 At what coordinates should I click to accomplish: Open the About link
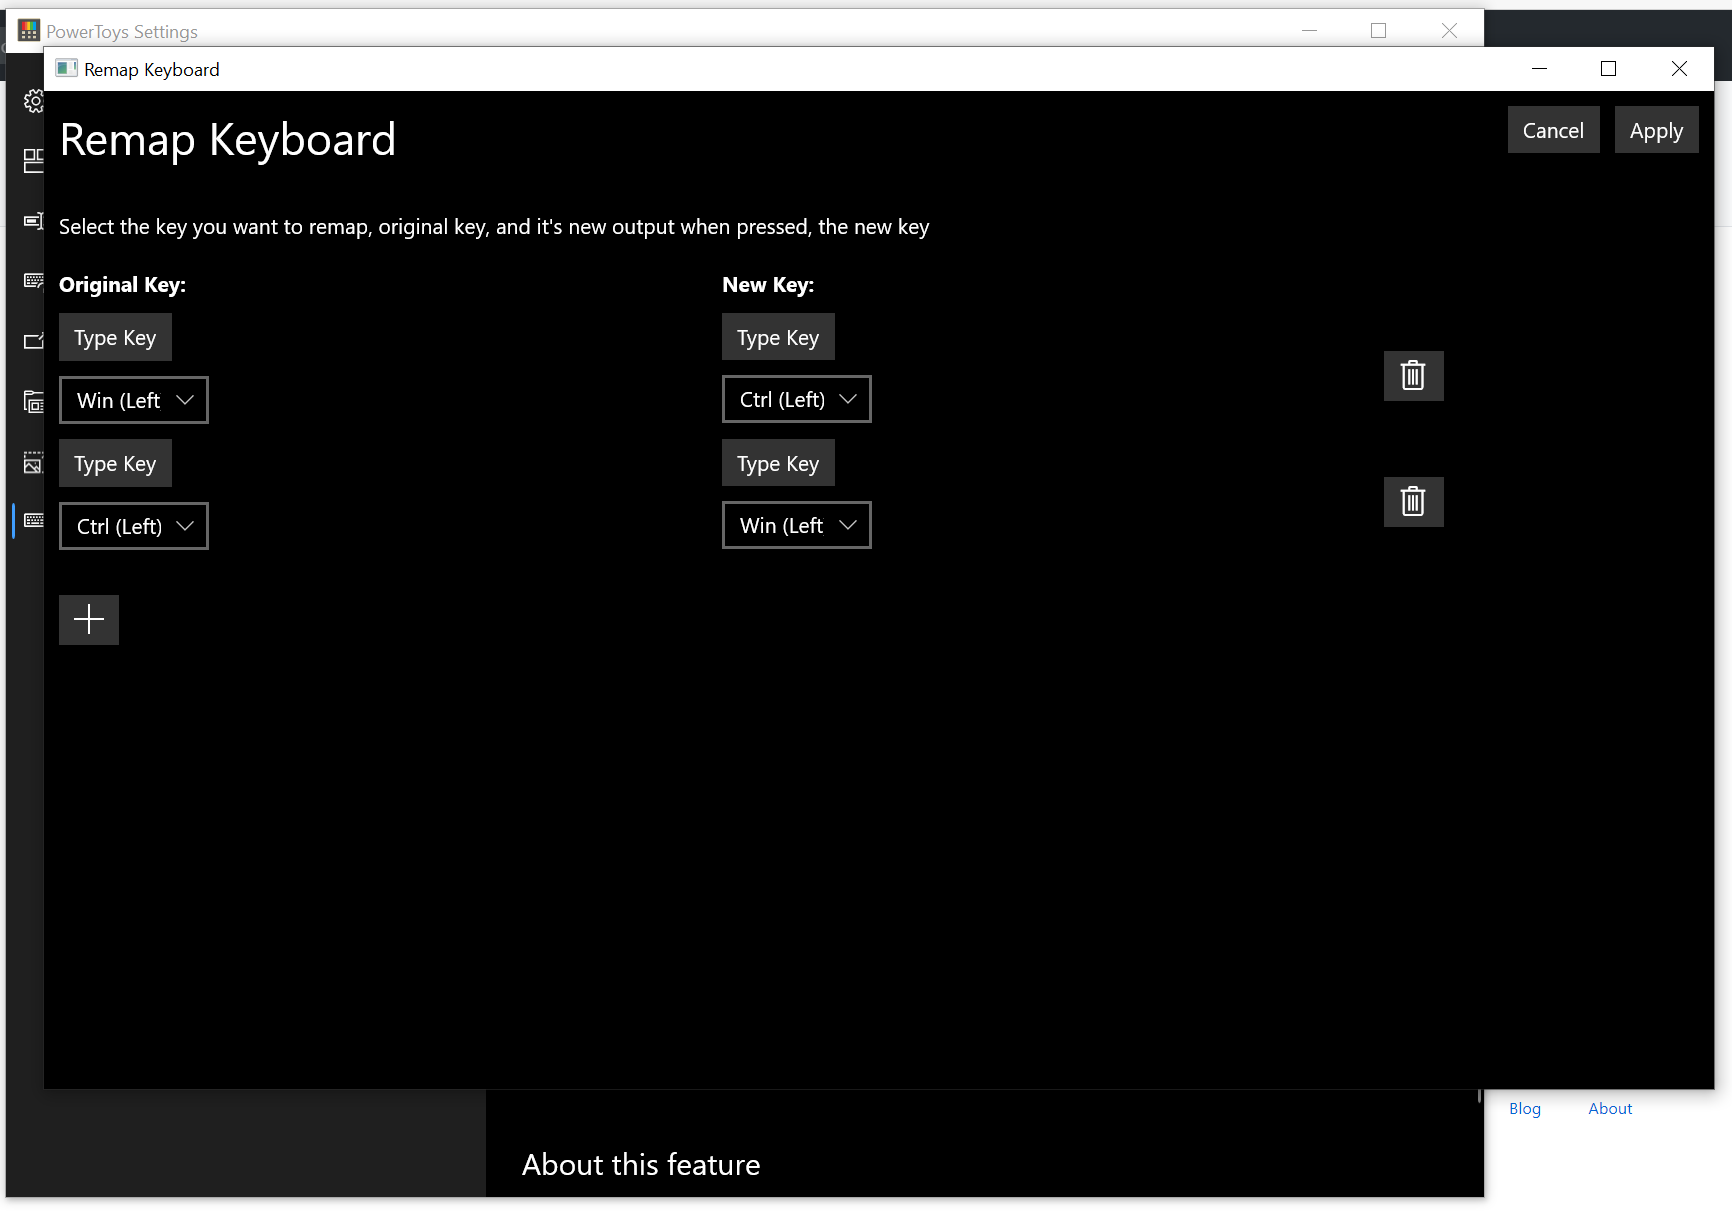pyautogui.click(x=1609, y=1108)
